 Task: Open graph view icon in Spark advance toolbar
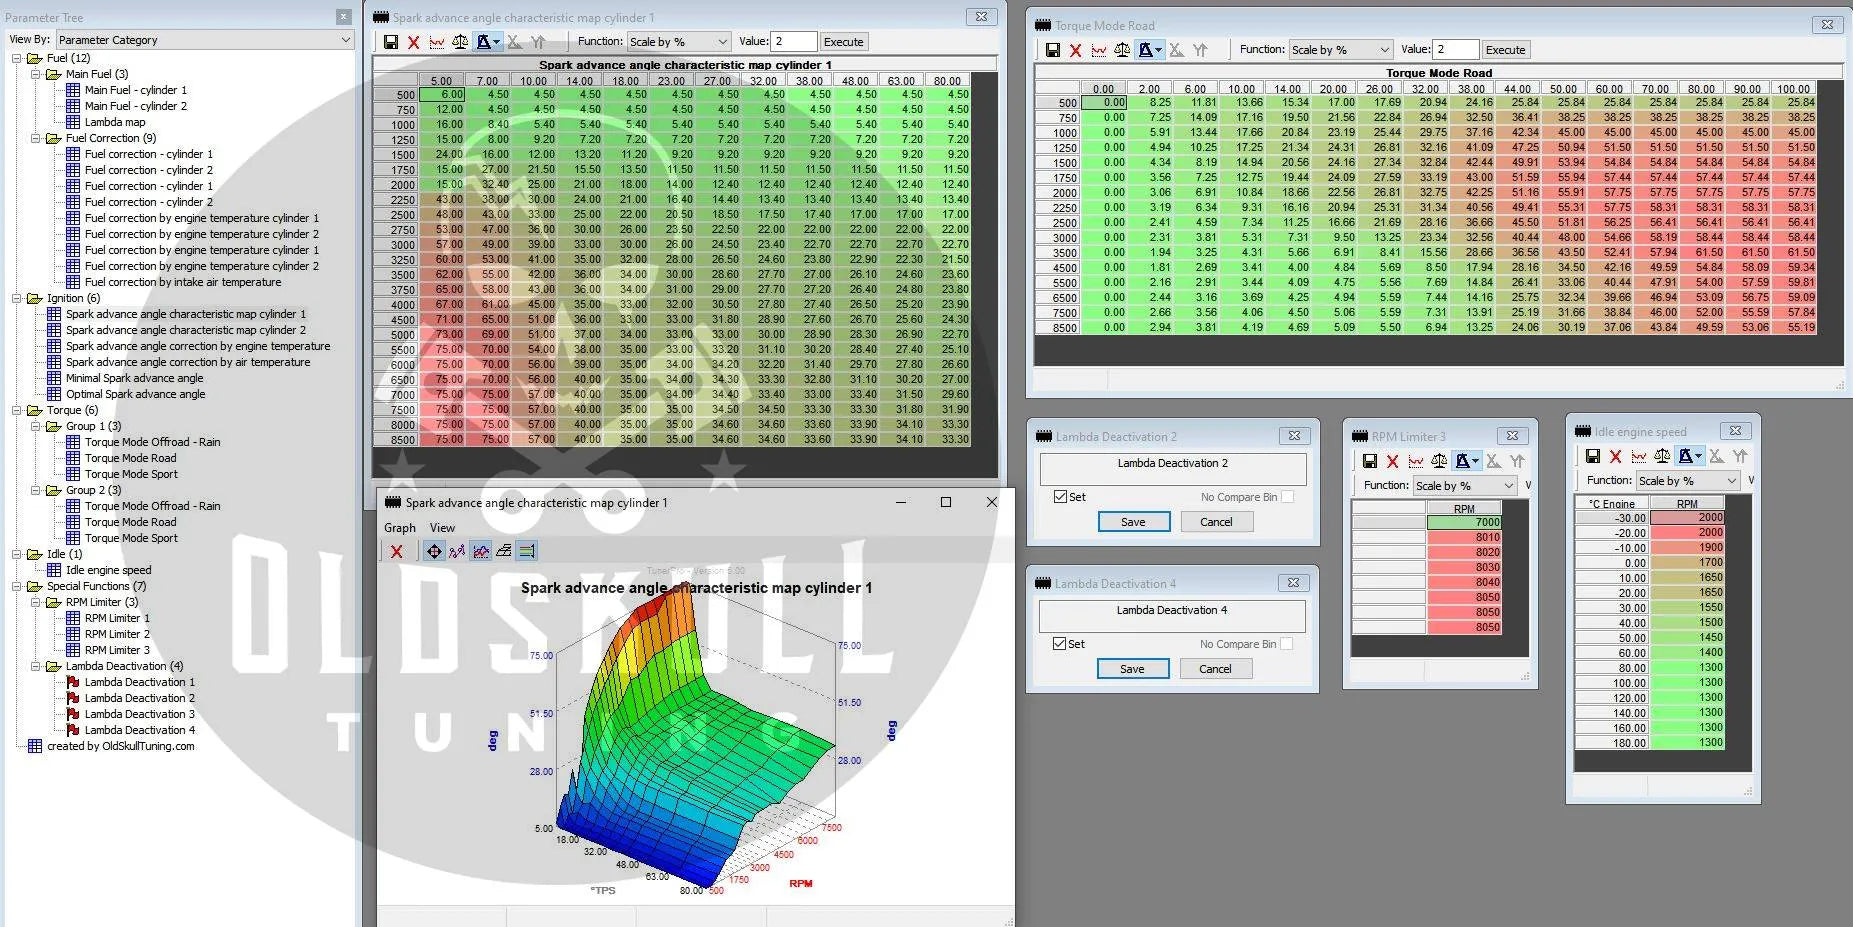coord(437,42)
